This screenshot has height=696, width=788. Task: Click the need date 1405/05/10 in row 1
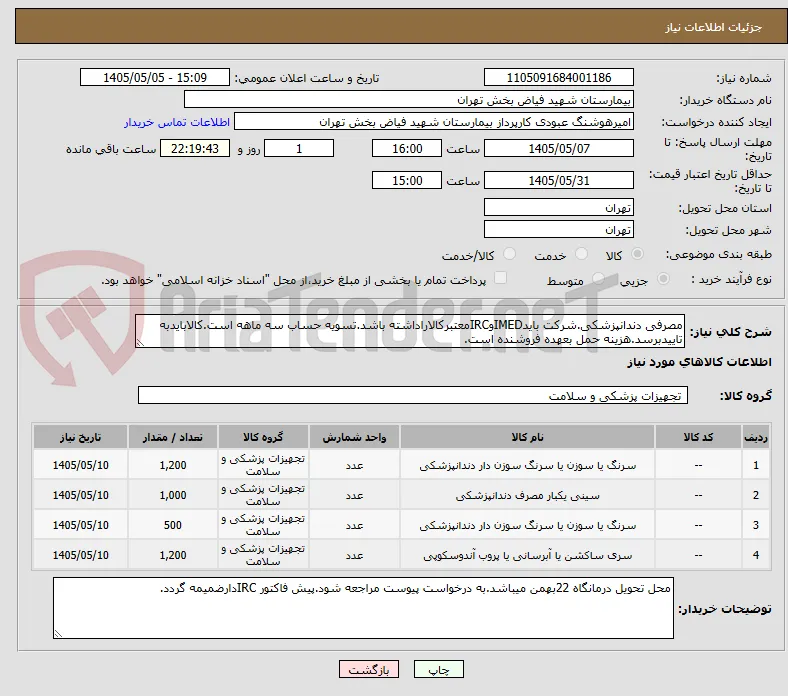pos(80,465)
